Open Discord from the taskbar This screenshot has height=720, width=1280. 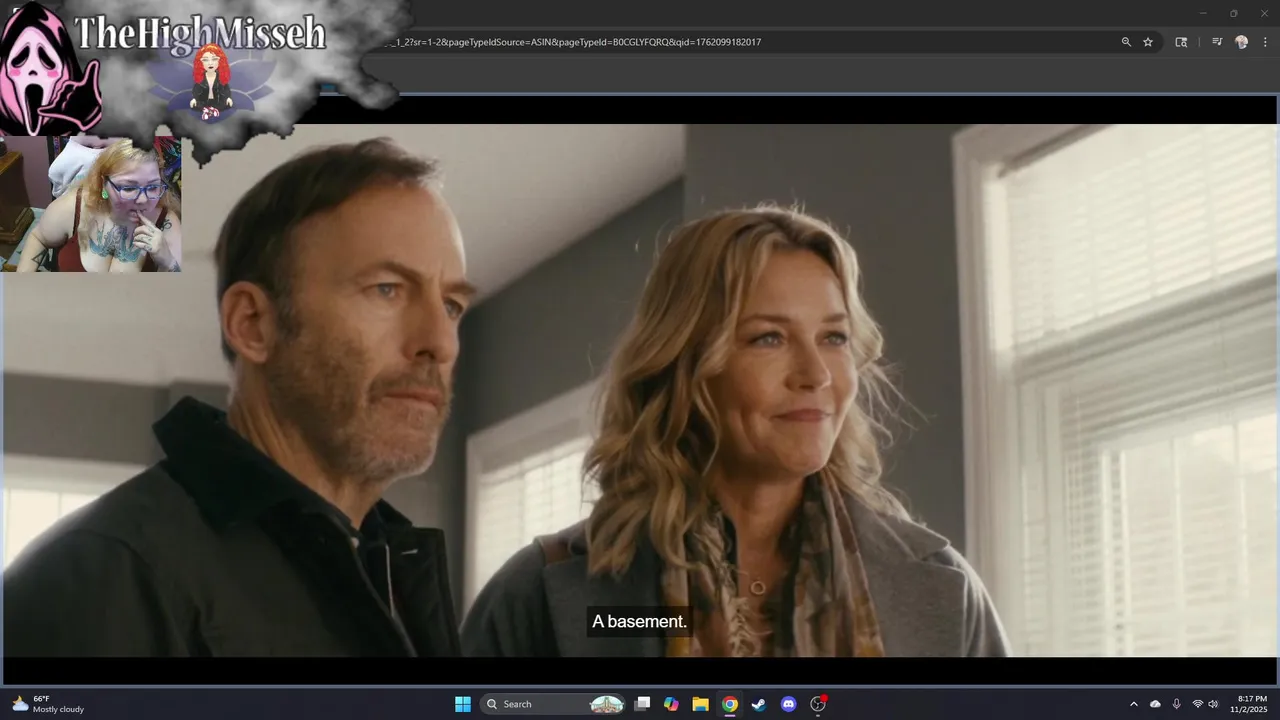coord(788,704)
